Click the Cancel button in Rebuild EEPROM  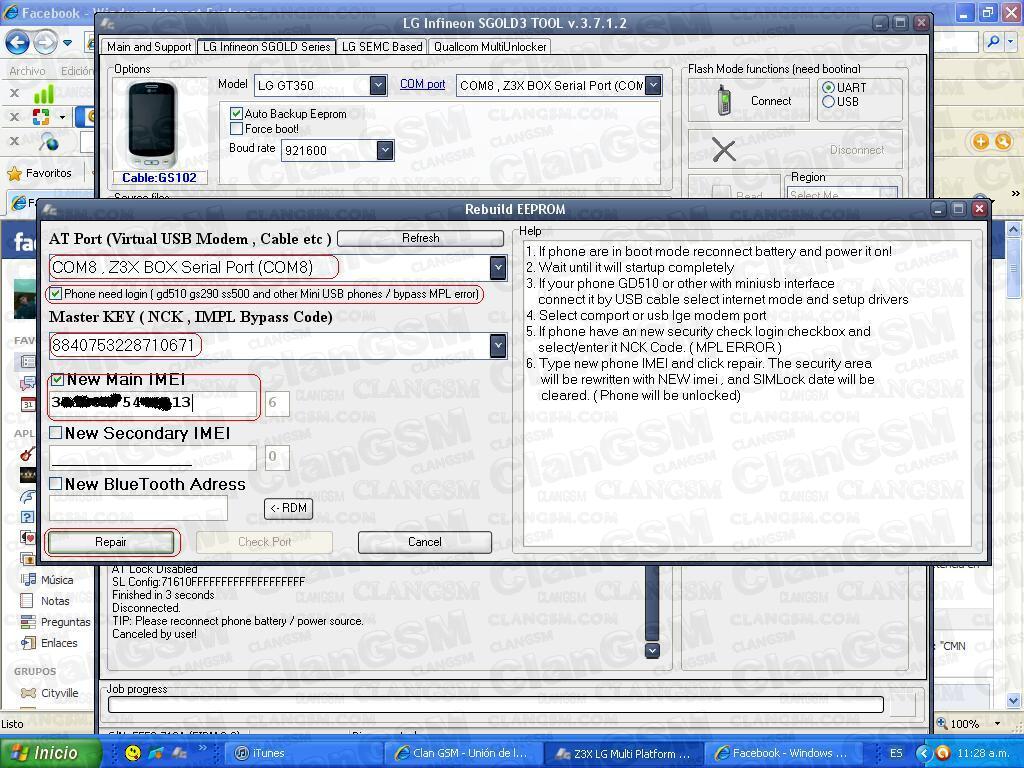click(424, 542)
